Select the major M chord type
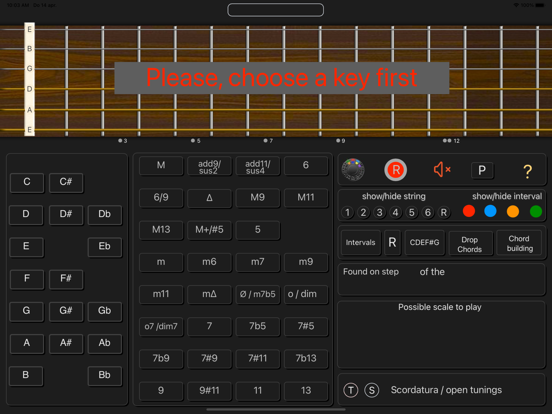Screen dimensions: 552x414 tap(161, 165)
